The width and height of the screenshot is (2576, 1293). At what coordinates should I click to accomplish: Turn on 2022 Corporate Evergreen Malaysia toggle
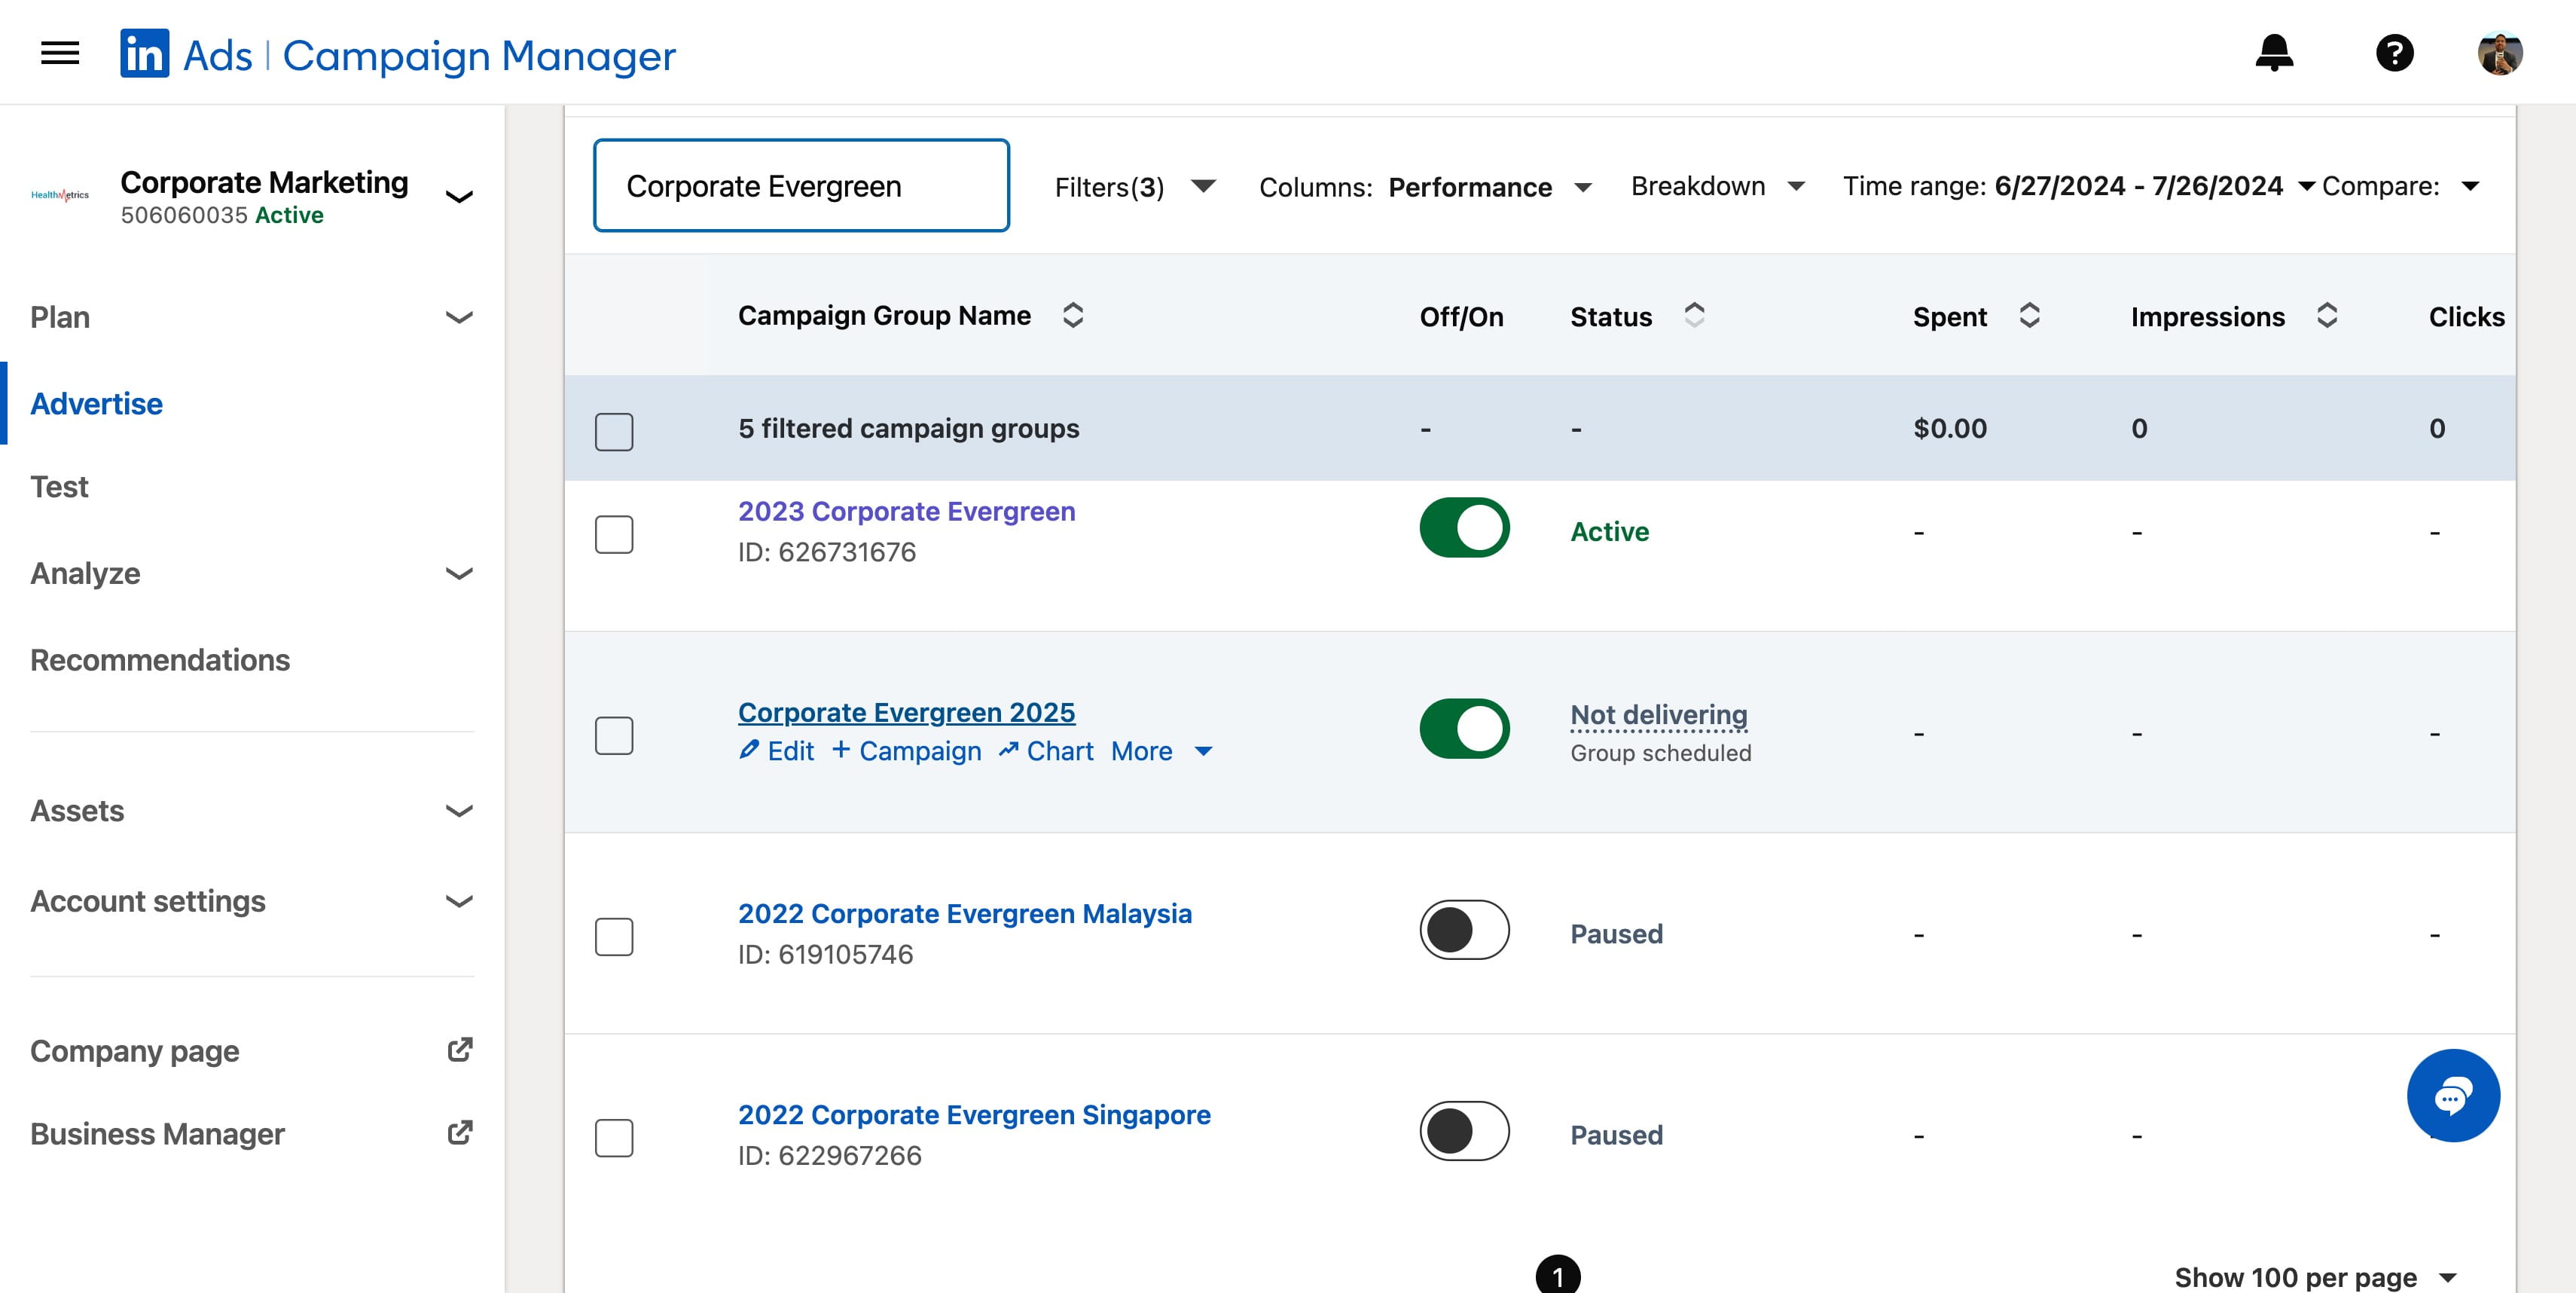[1464, 930]
